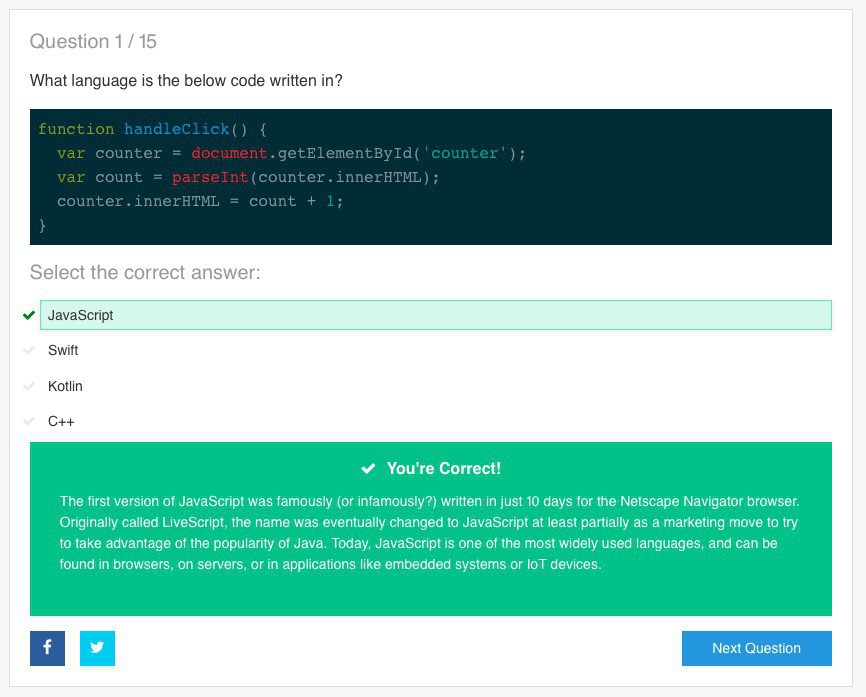Click the checkmark next to C++

point(29,422)
